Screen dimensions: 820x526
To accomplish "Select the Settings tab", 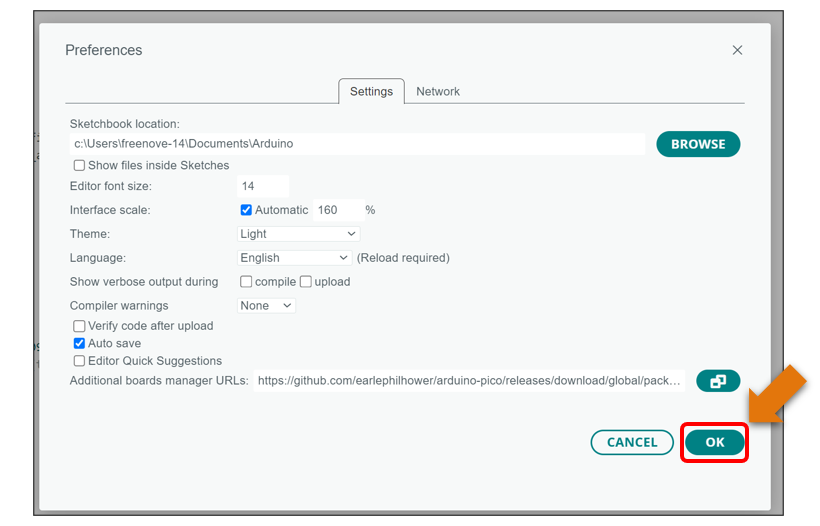I will 371,92.
